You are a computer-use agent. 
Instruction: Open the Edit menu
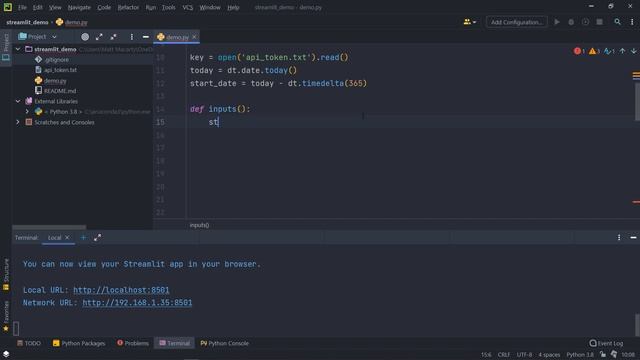(x=38, y=7)
